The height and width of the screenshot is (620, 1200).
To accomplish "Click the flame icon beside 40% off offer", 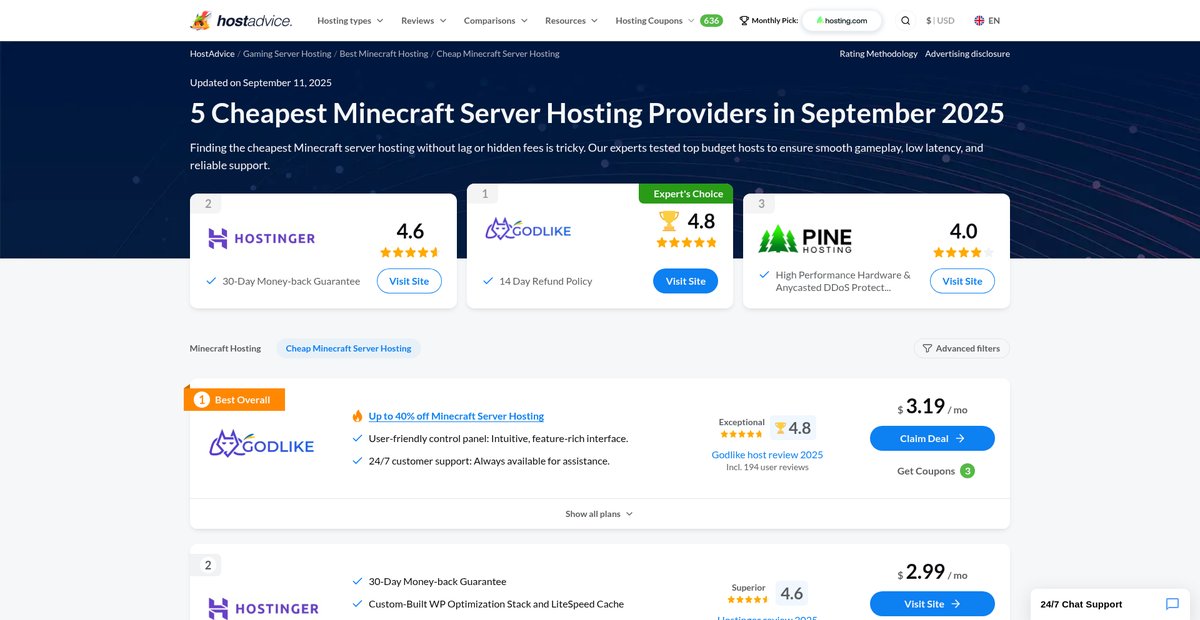I will point(357,416).
